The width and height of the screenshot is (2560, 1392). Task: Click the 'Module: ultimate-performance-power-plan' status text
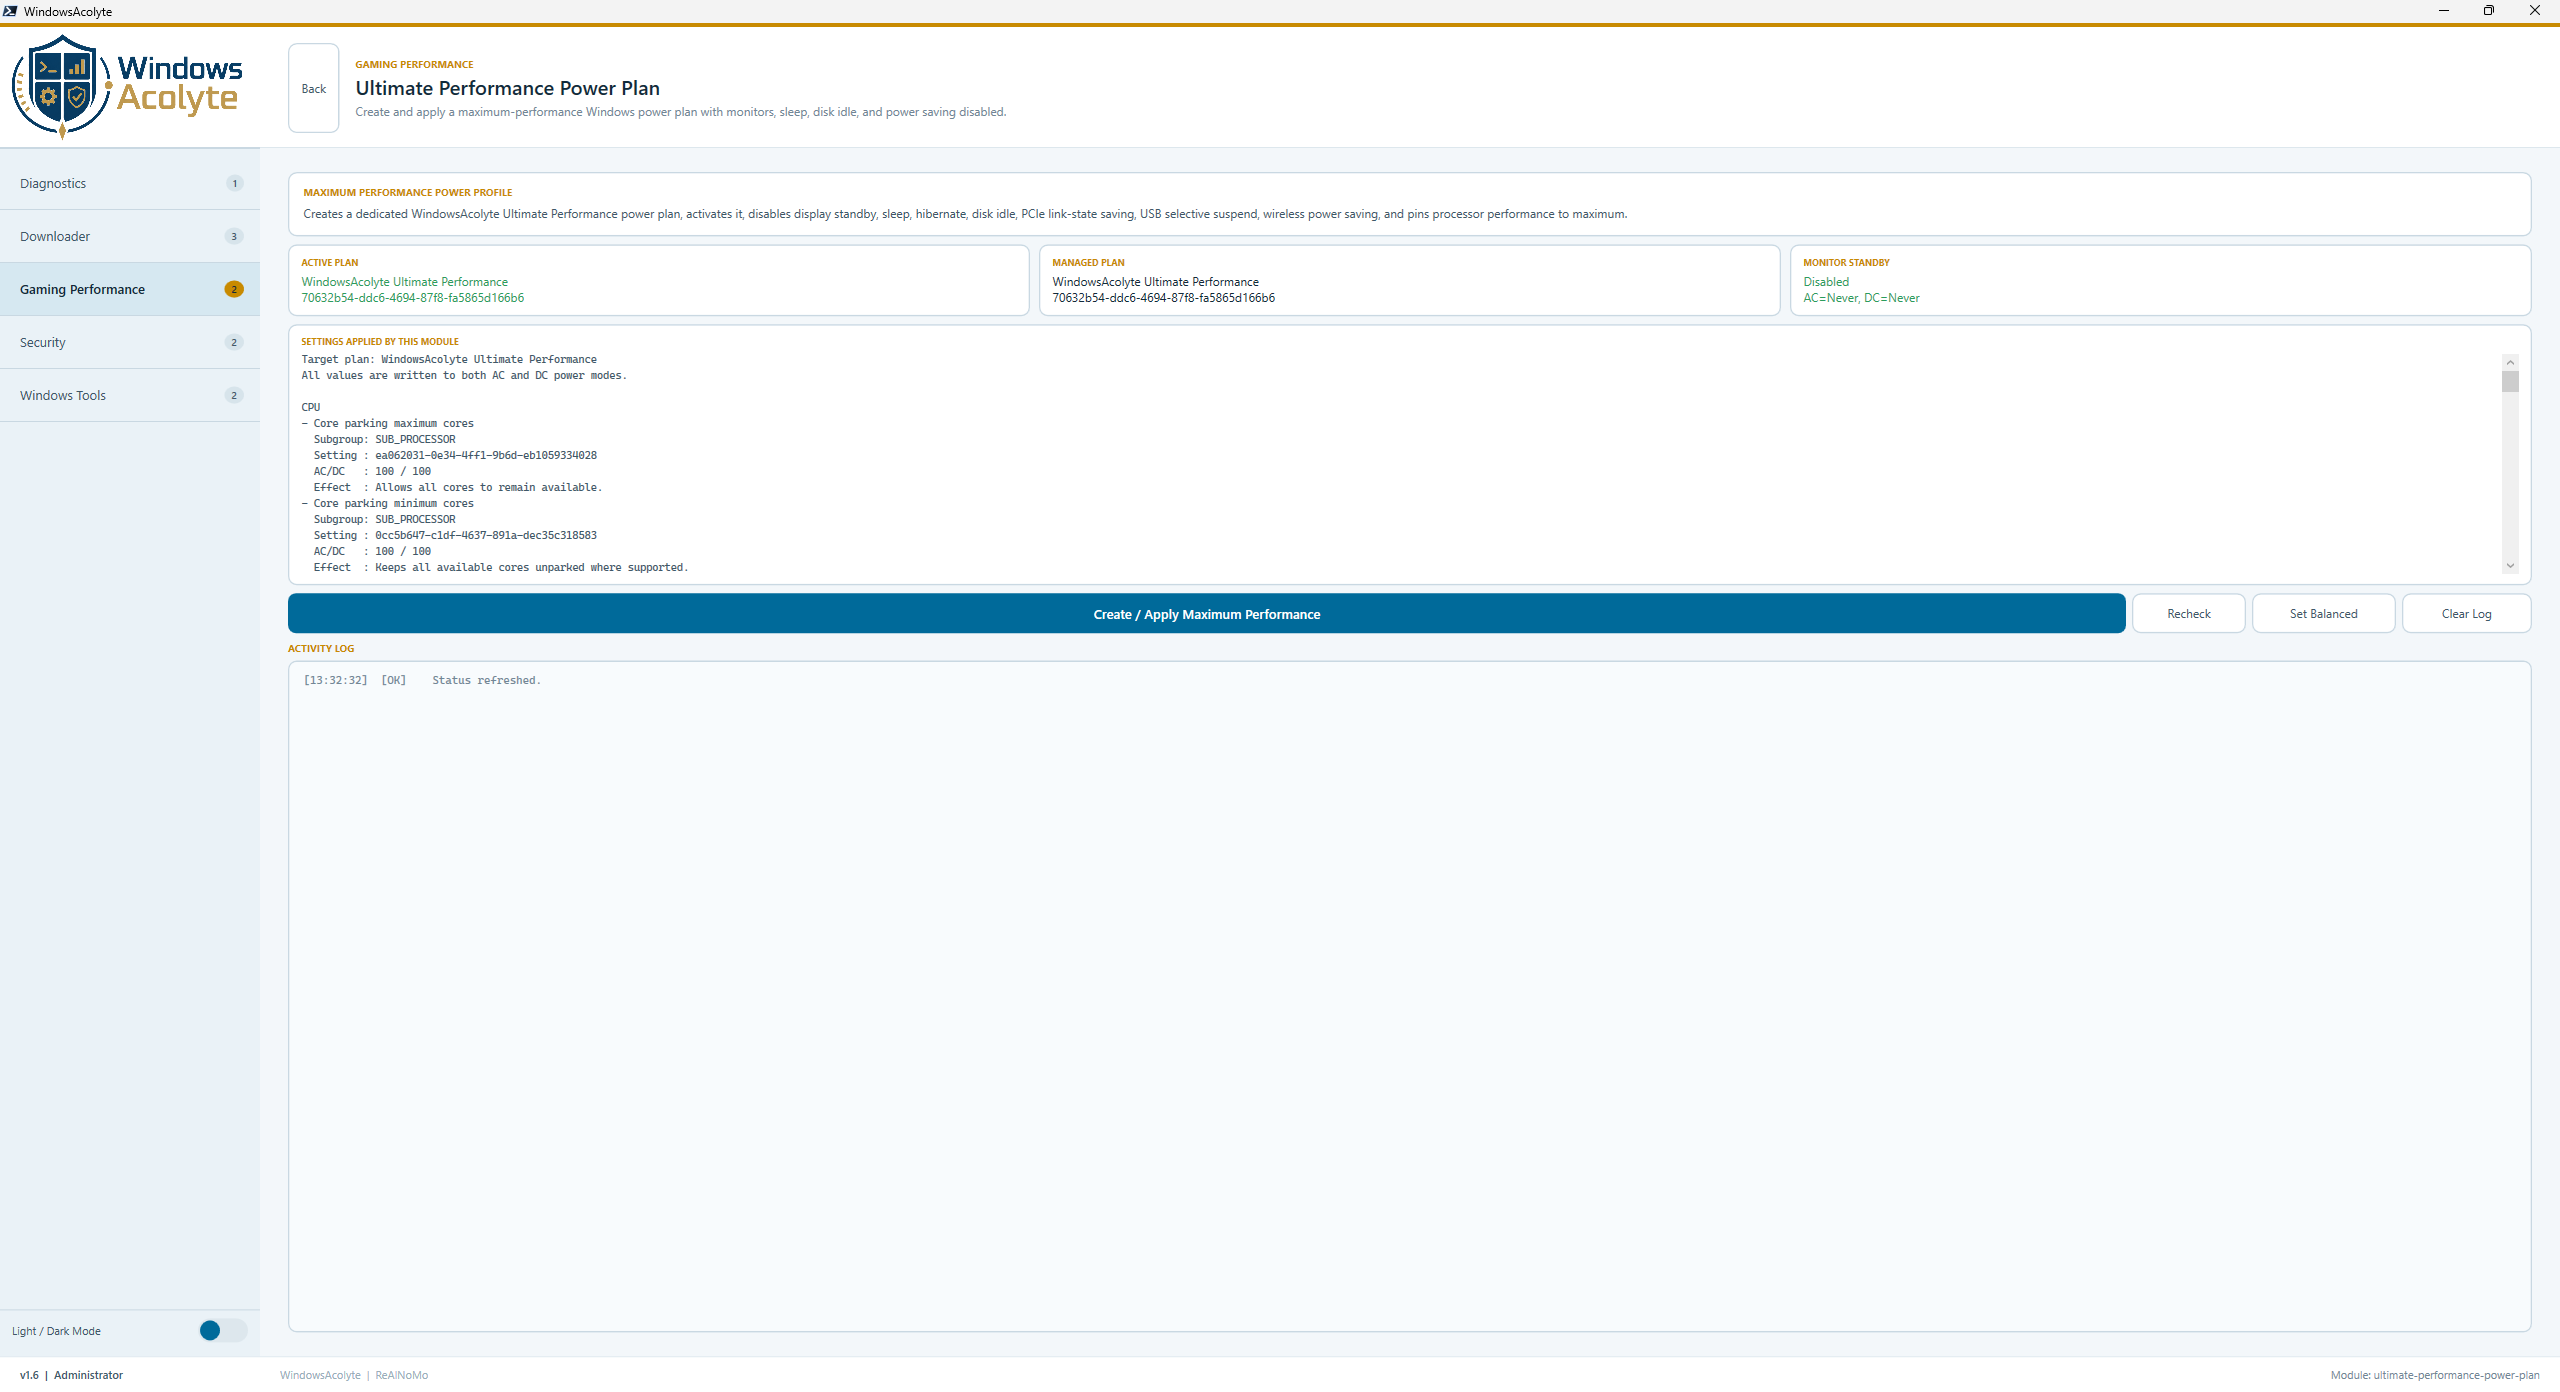(2435, 1375)
